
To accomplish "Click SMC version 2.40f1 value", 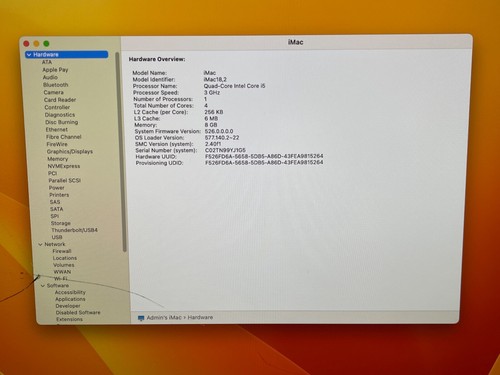I will click(x=213, y=144).
